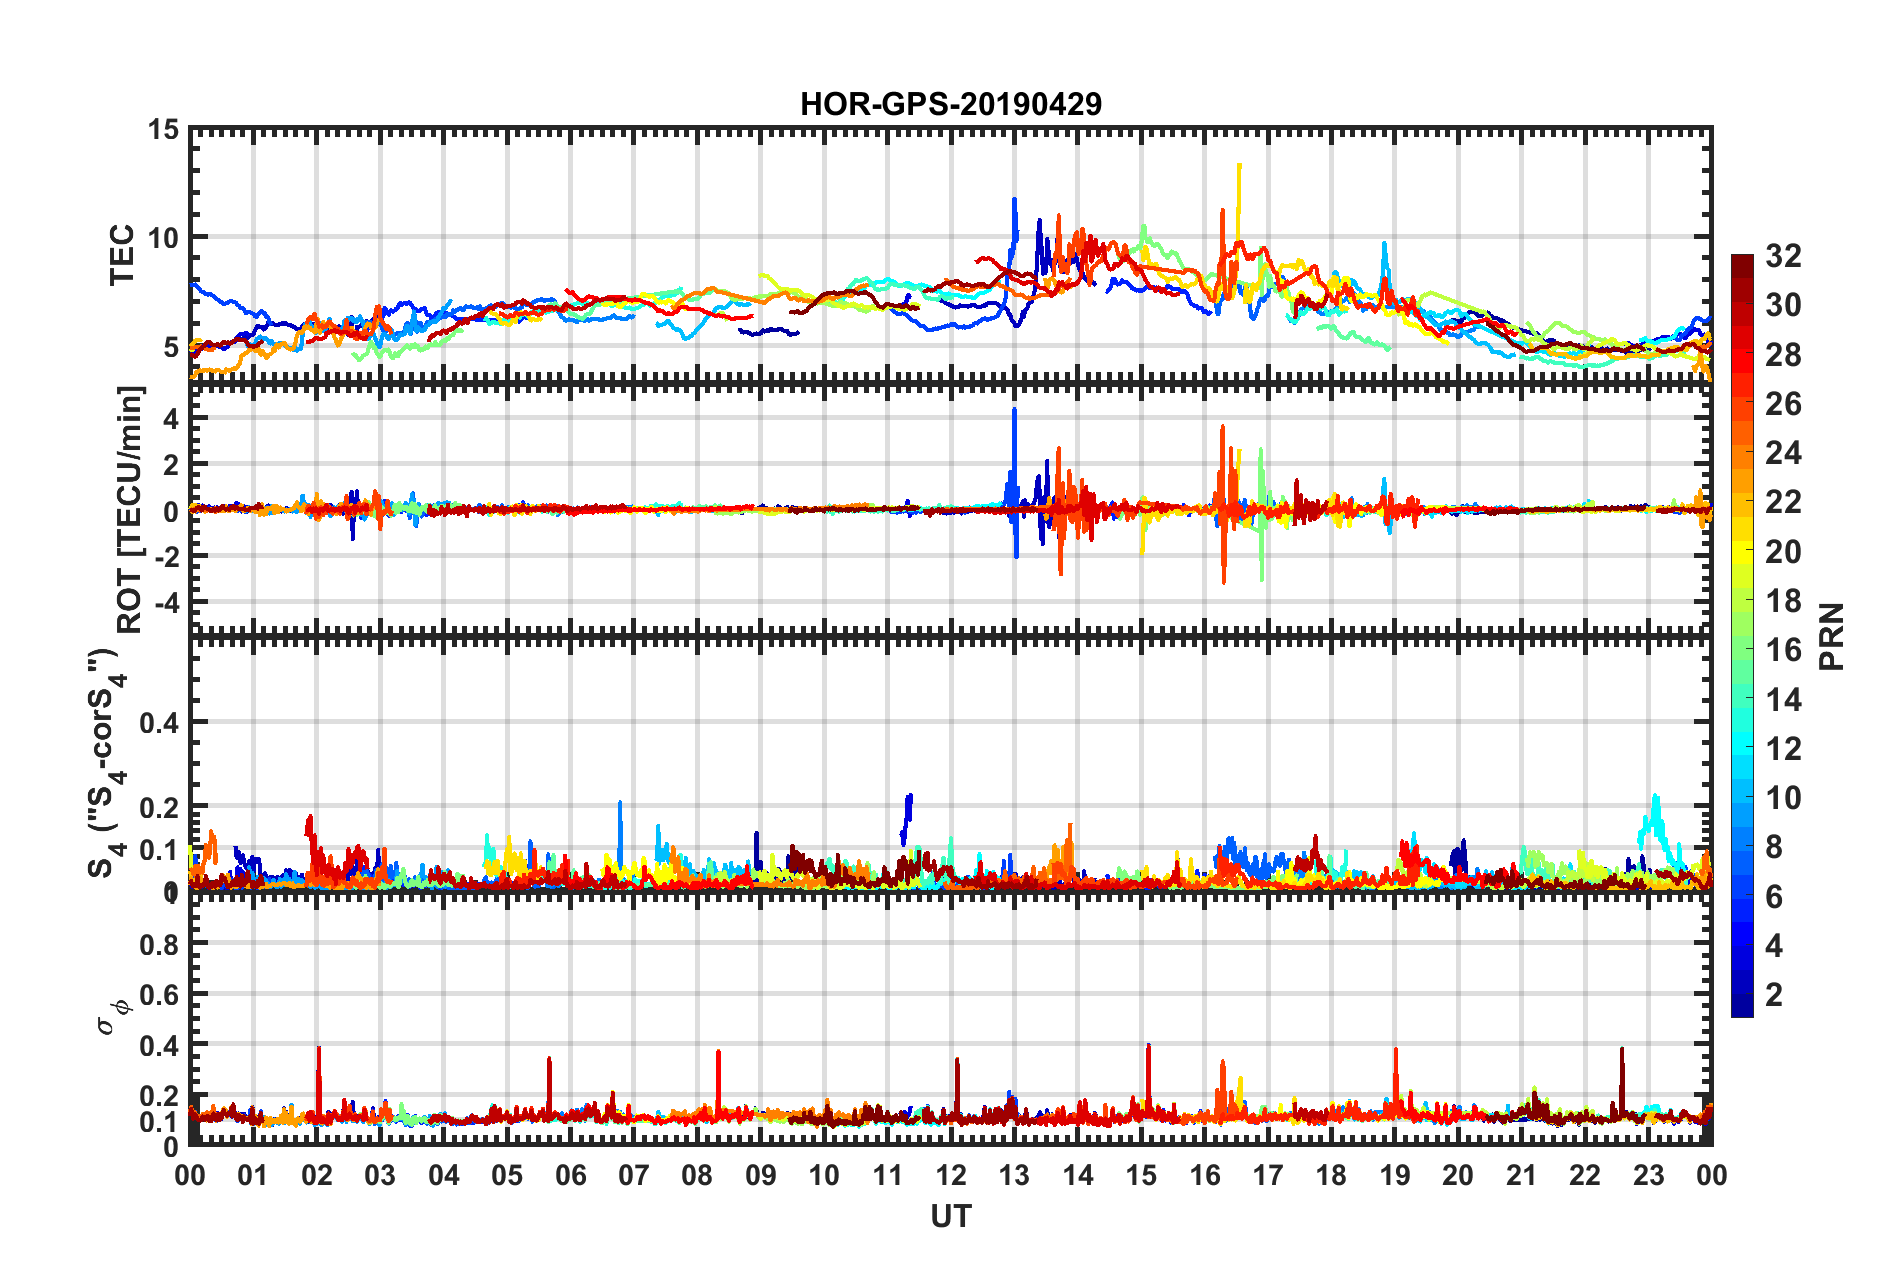Click colorbar tick label 10

1783,797
